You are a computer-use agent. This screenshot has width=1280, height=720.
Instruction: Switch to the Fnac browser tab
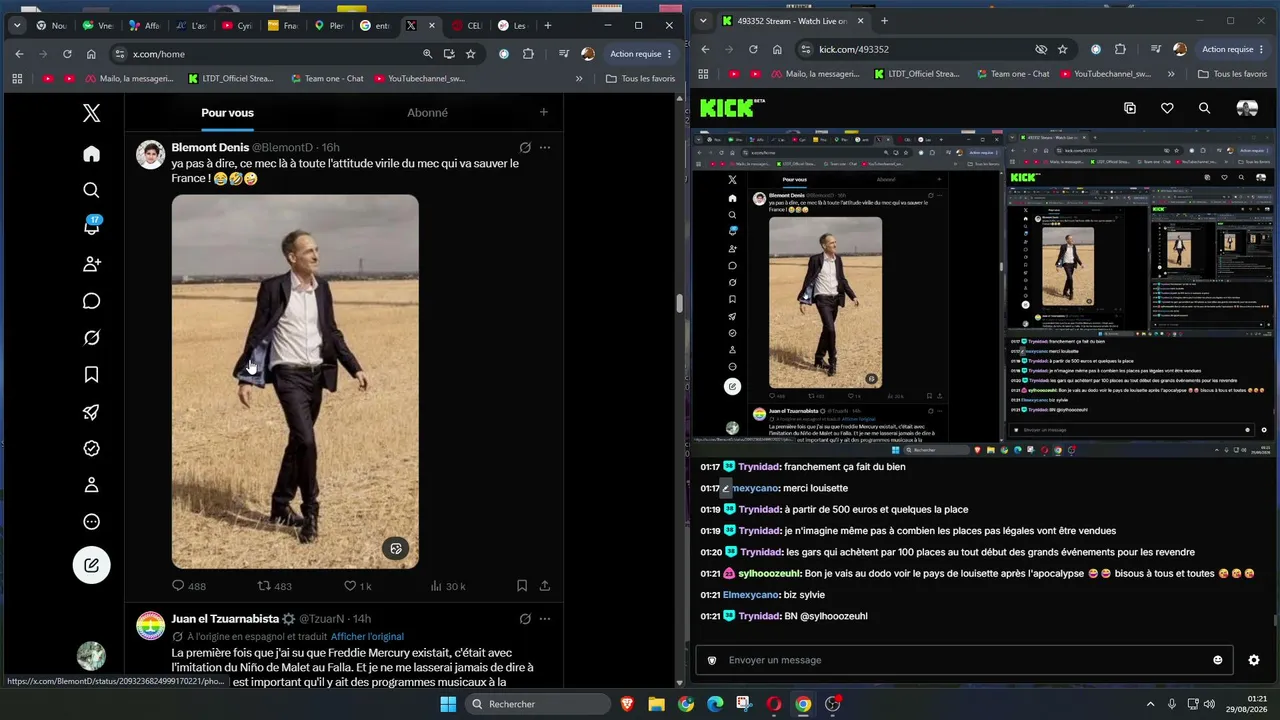pos(283,25)
